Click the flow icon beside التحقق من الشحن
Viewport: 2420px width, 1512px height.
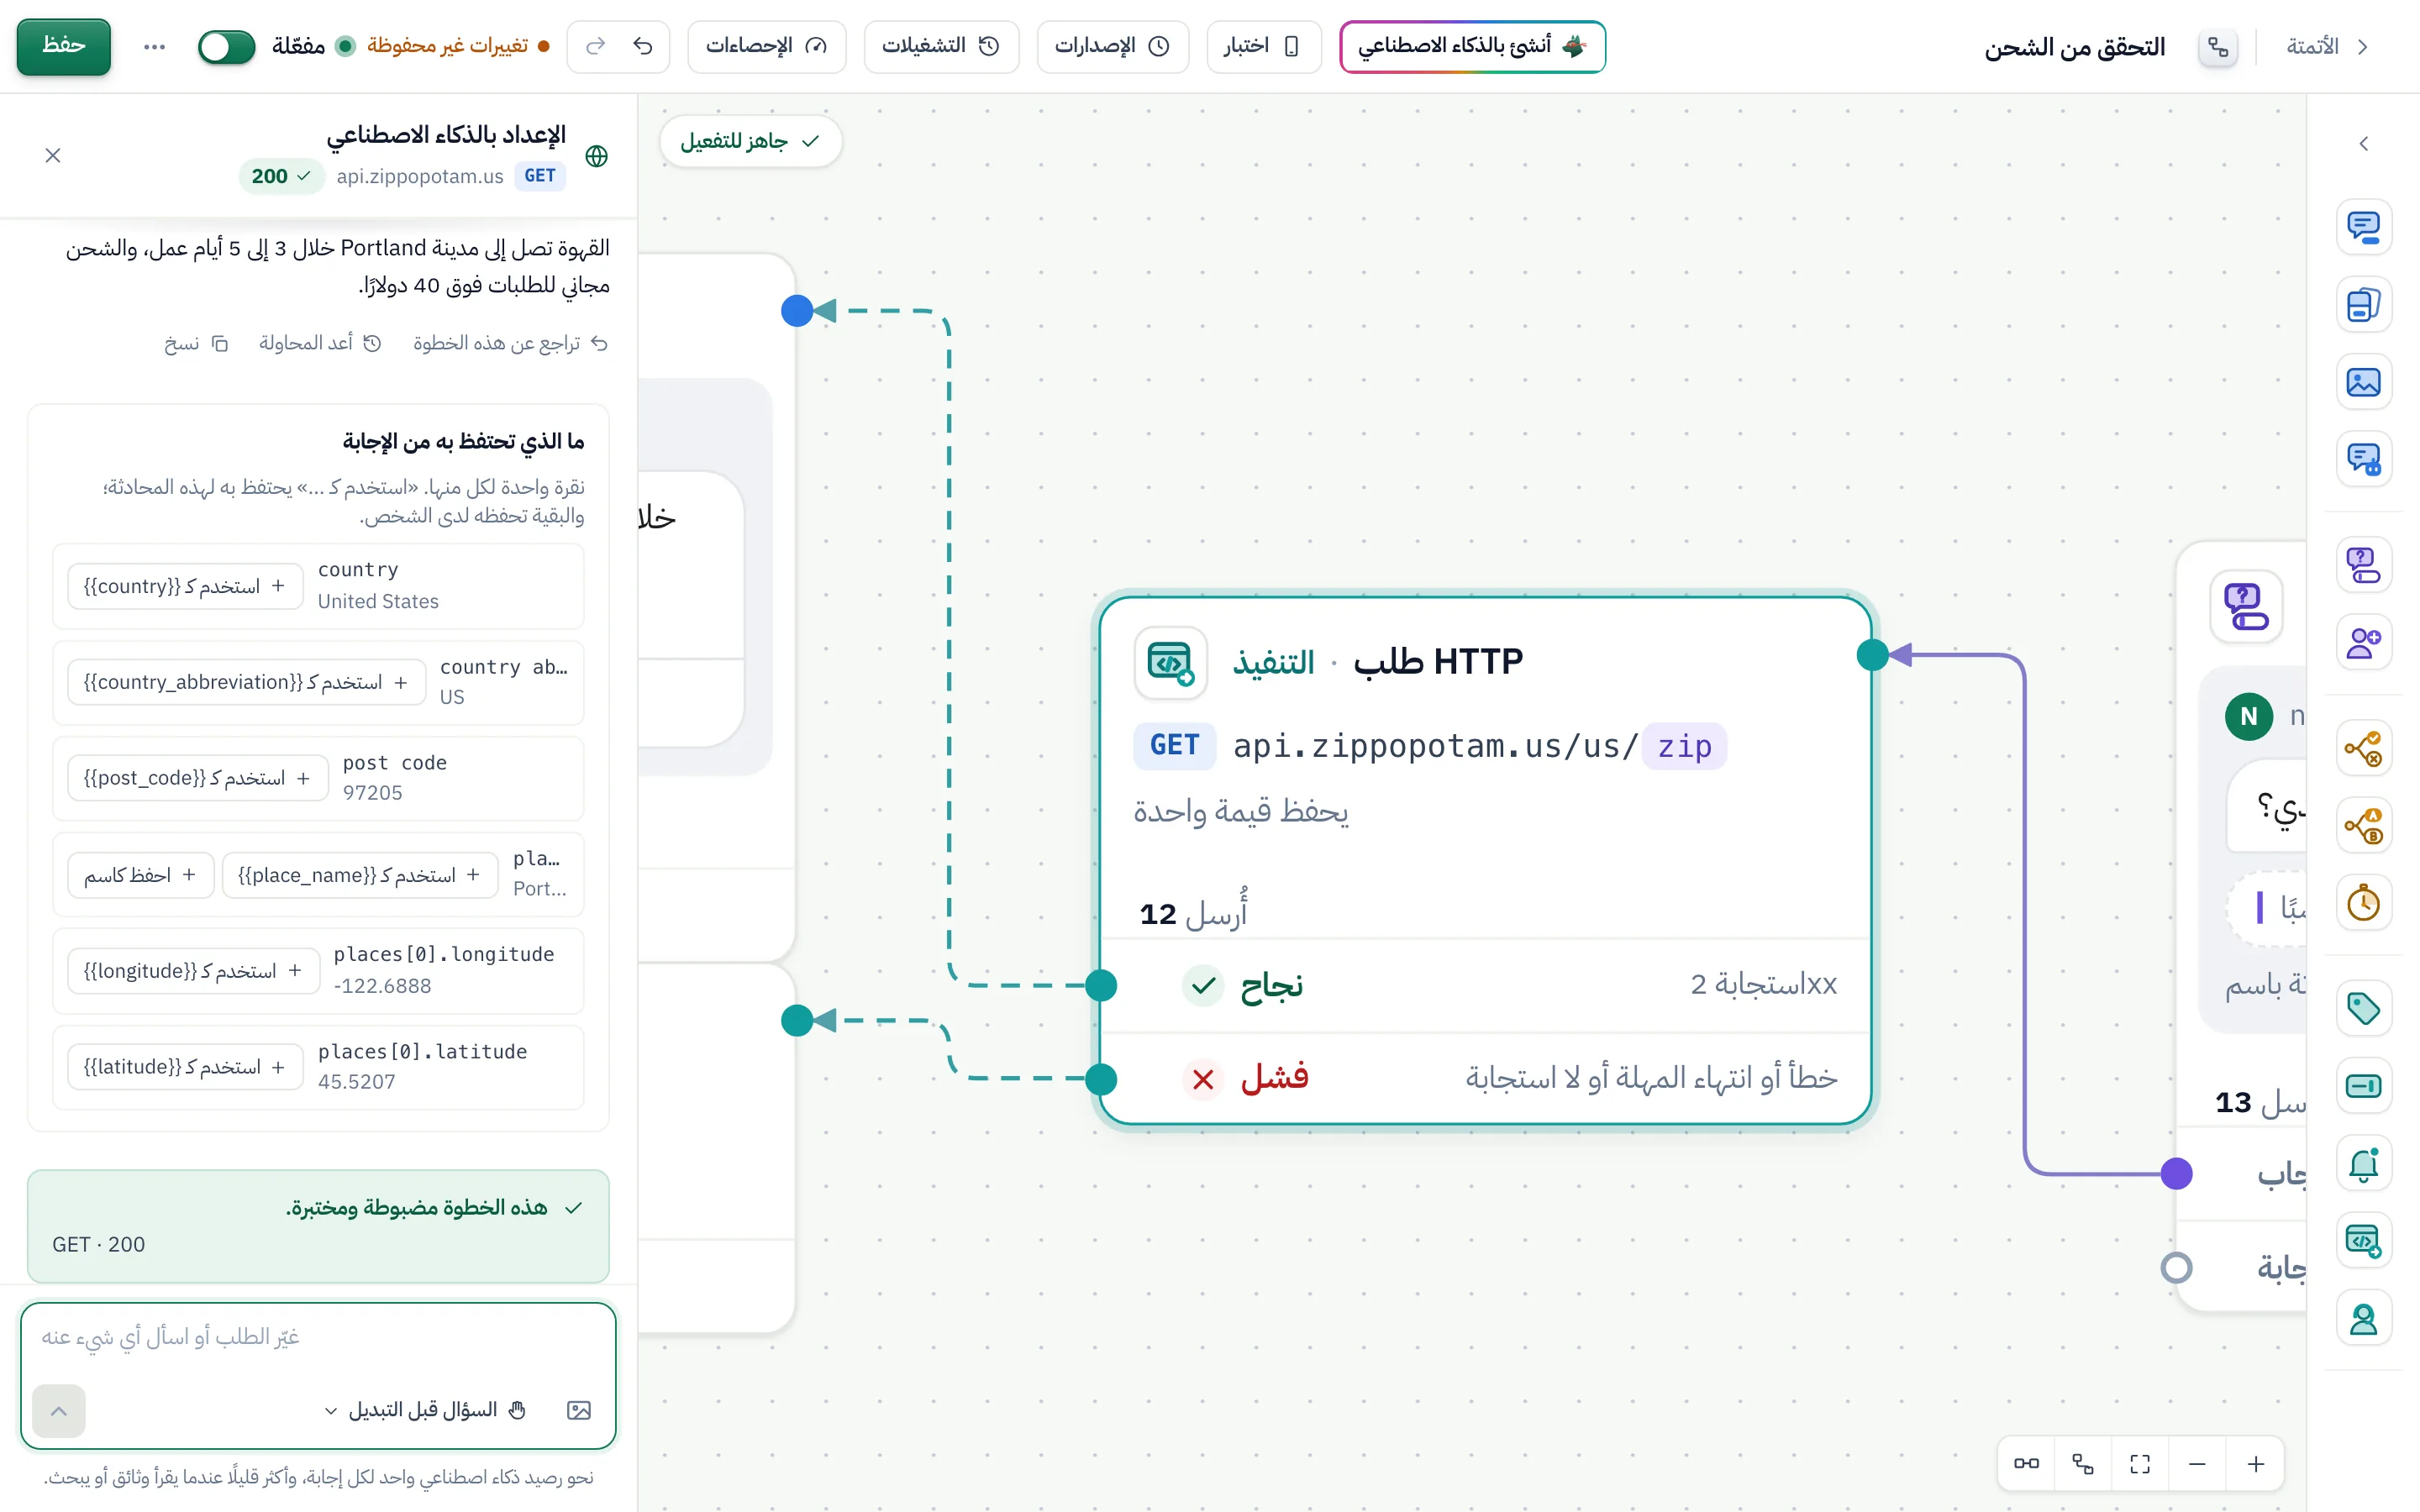coord(2217,47)
